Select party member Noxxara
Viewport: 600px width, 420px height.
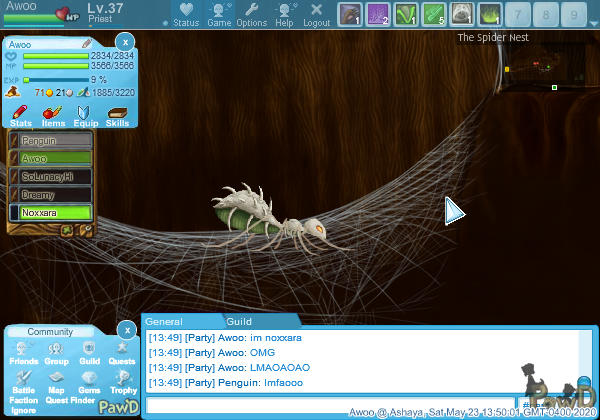[50, 212]
